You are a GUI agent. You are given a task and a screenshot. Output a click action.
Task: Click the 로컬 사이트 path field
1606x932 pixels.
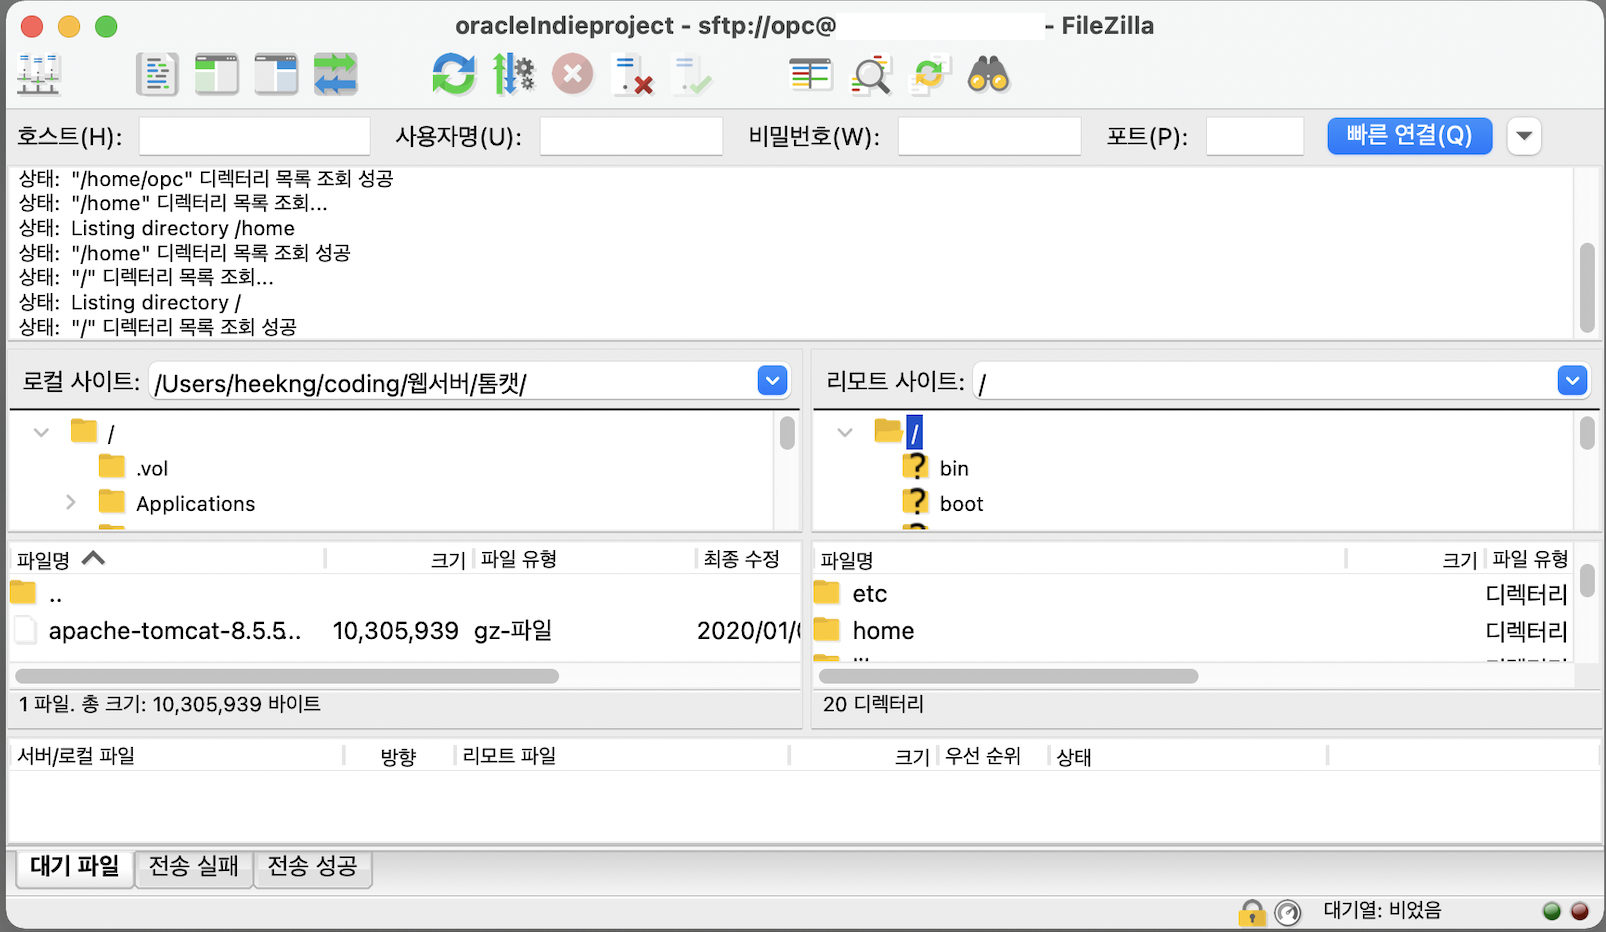[454, 382]
